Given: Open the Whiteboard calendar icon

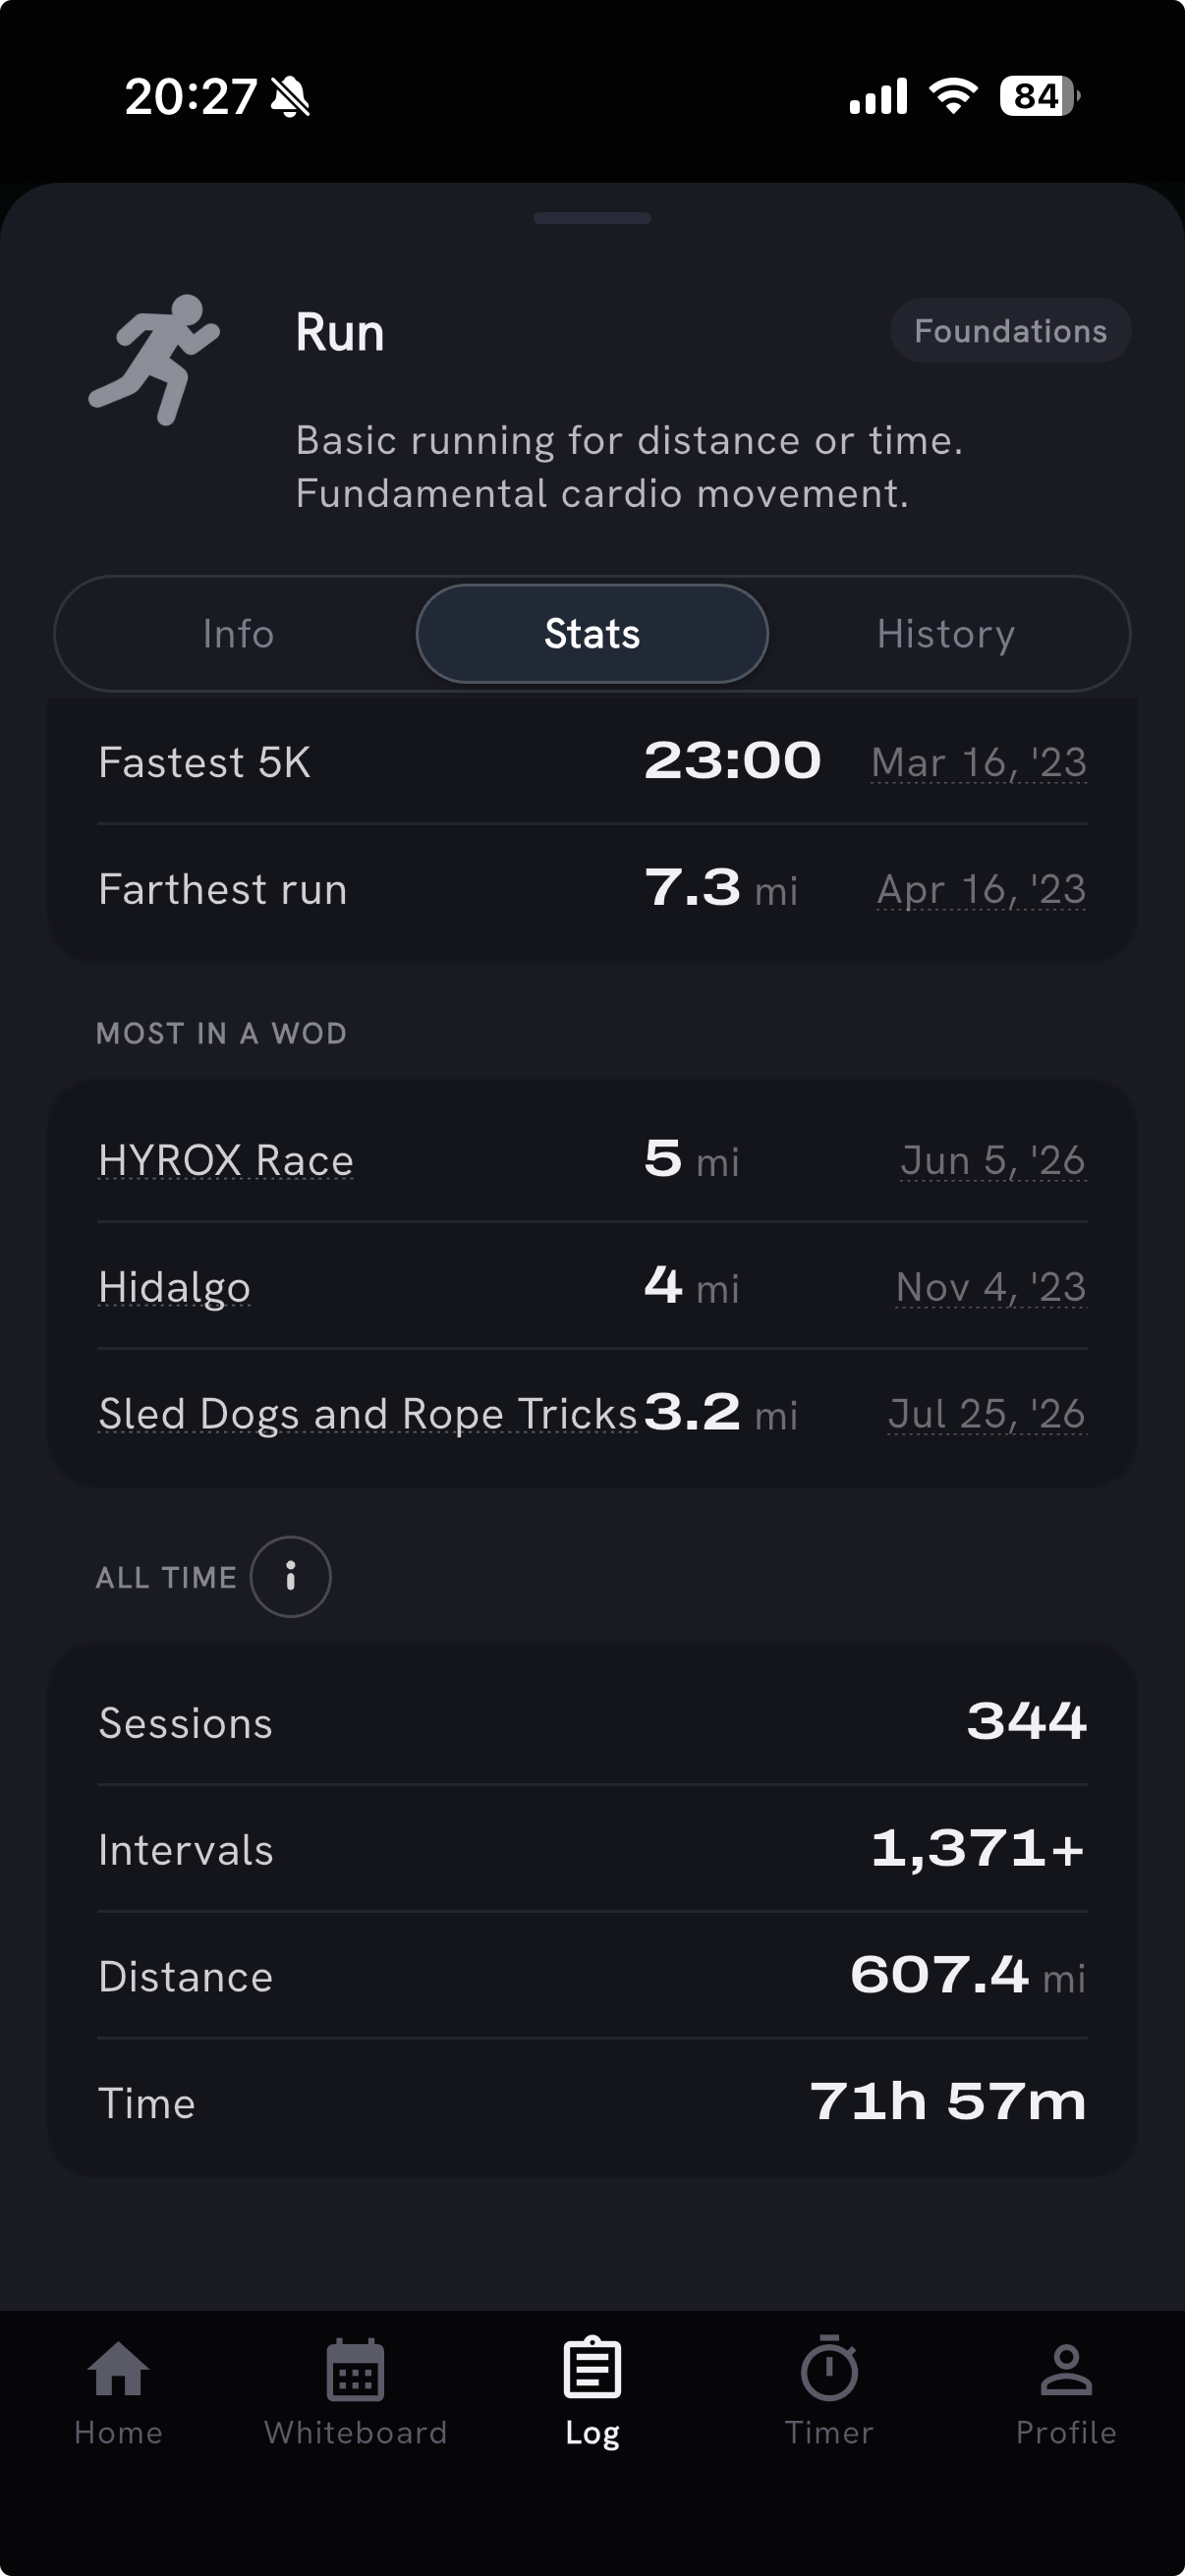Looking at the screenshot, I should [355, 2369].
